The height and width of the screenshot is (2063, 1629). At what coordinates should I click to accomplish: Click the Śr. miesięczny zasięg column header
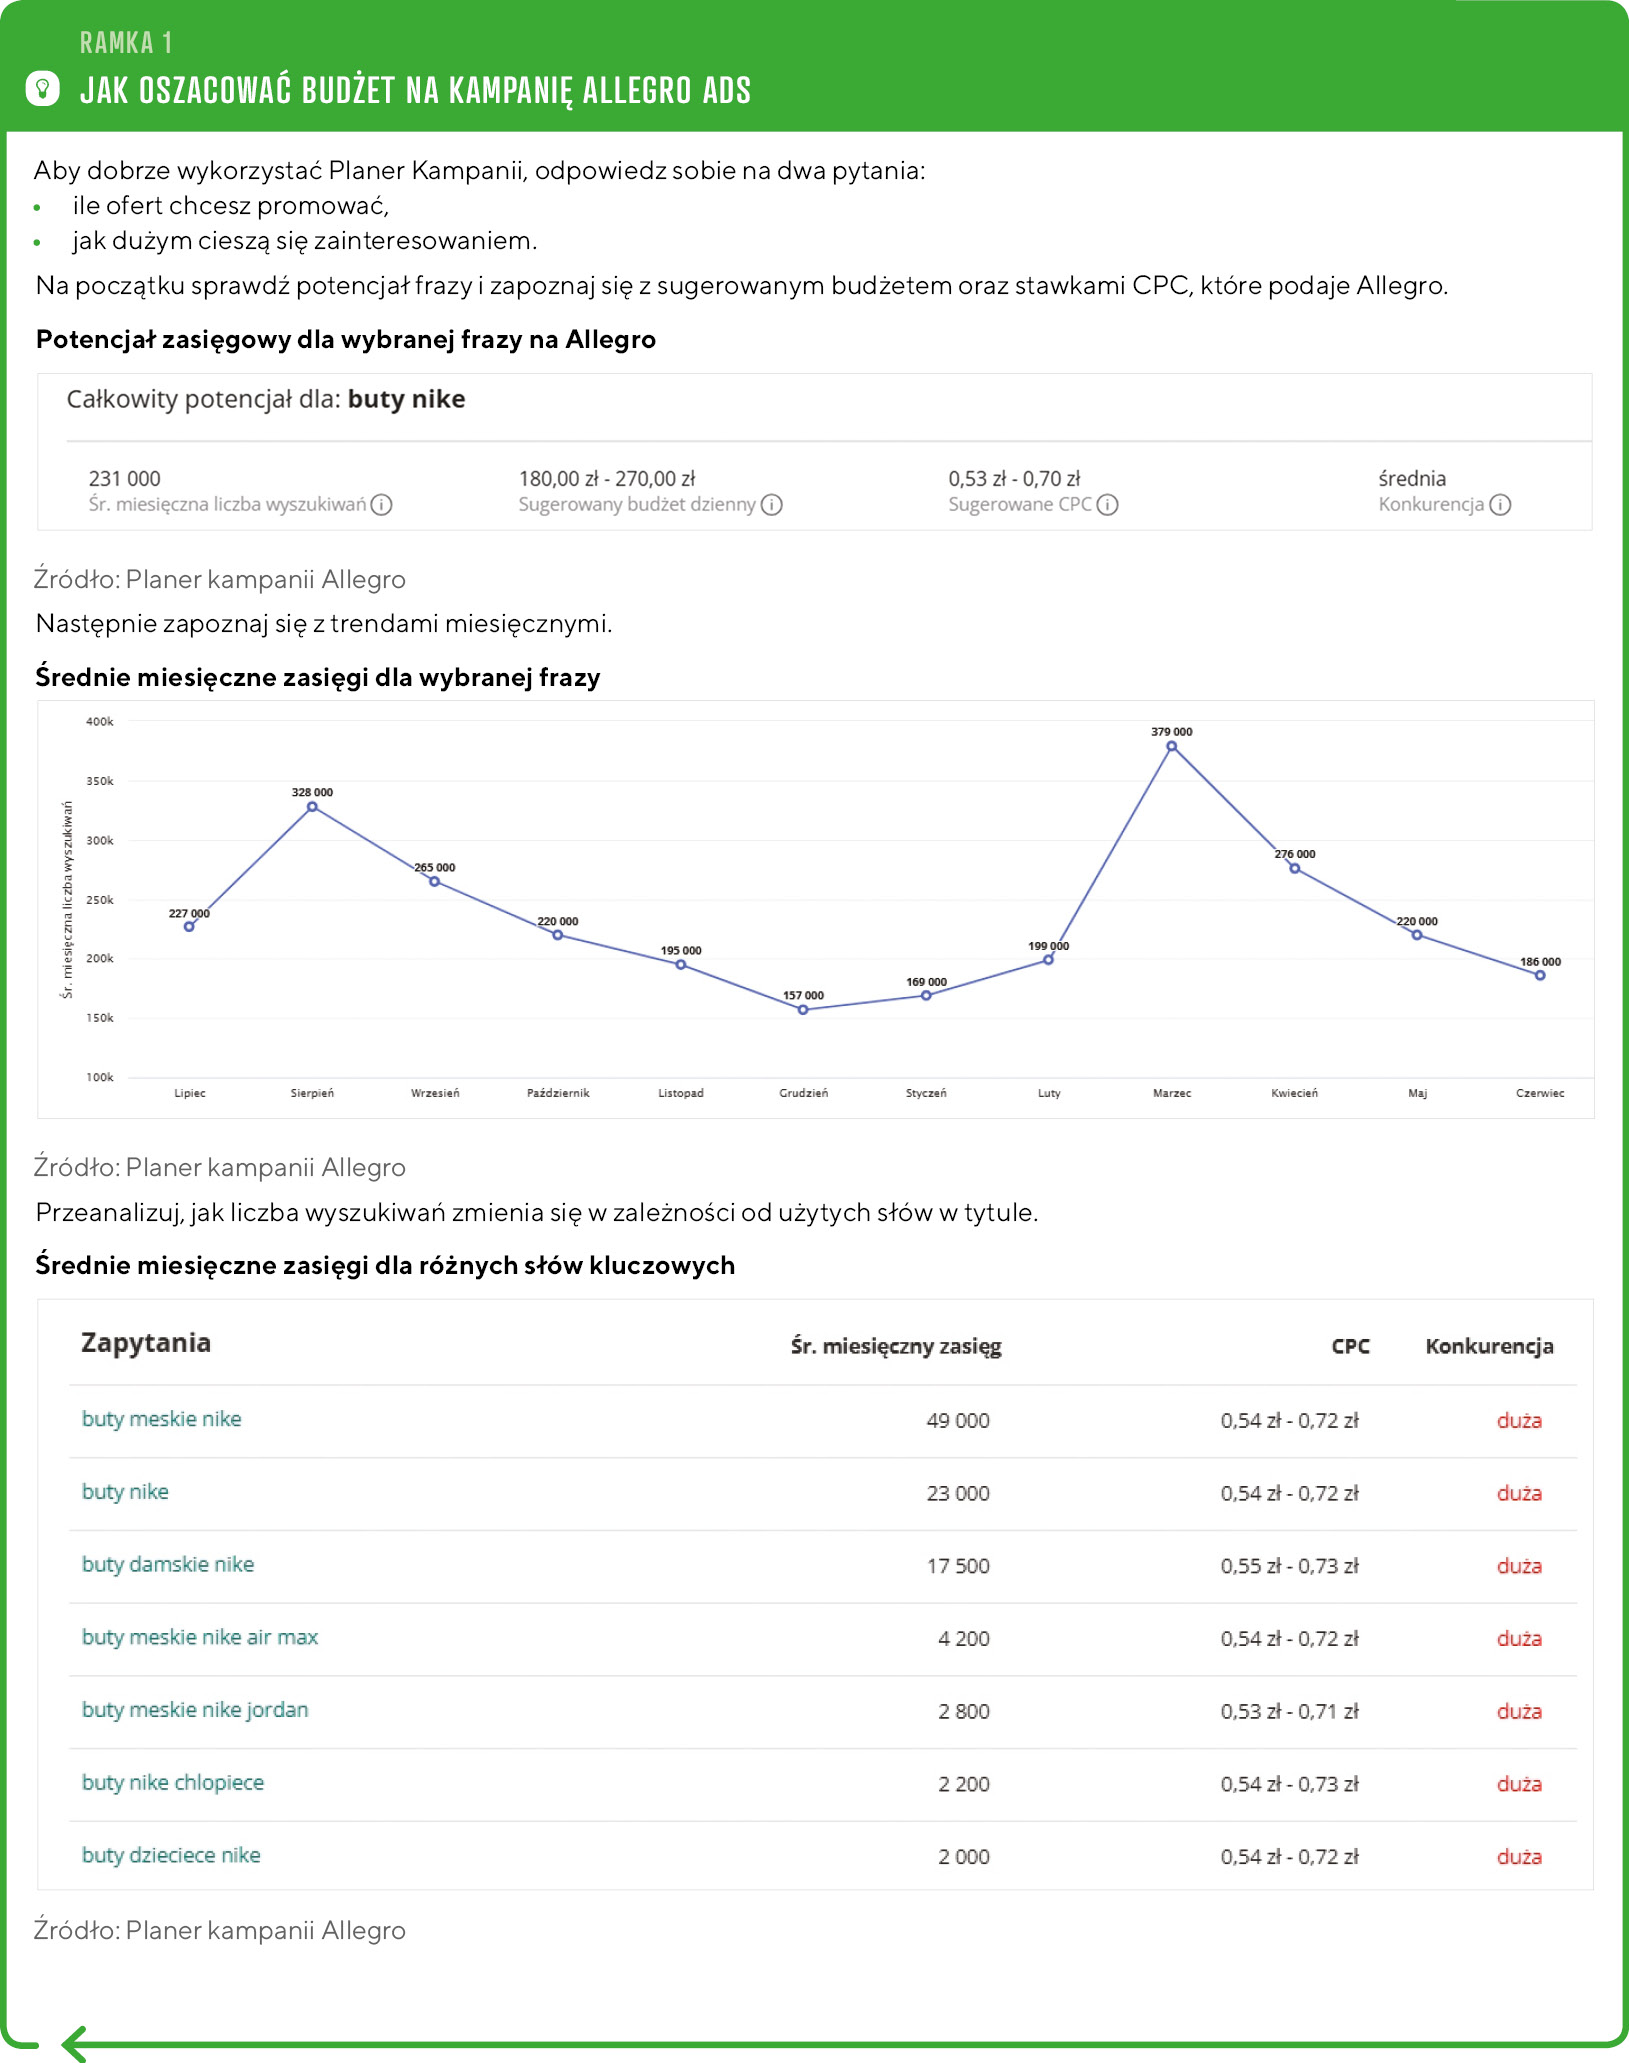tap(896, 1347)
